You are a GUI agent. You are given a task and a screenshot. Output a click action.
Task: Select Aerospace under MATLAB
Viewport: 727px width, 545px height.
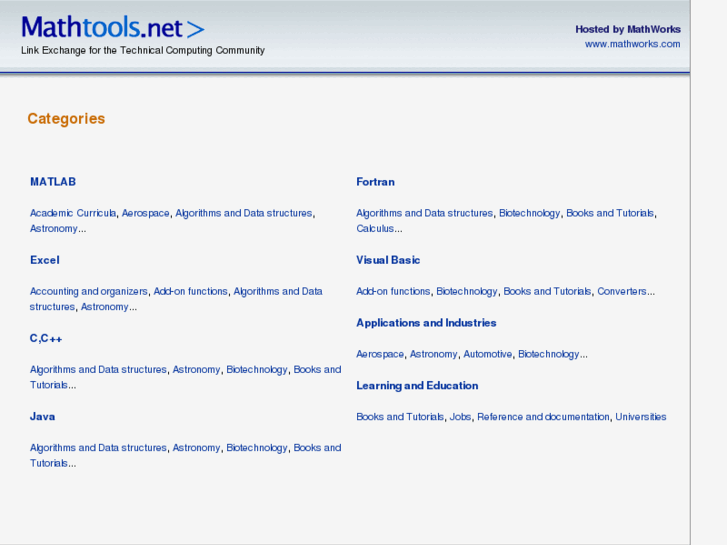click(x=146, y=213)
